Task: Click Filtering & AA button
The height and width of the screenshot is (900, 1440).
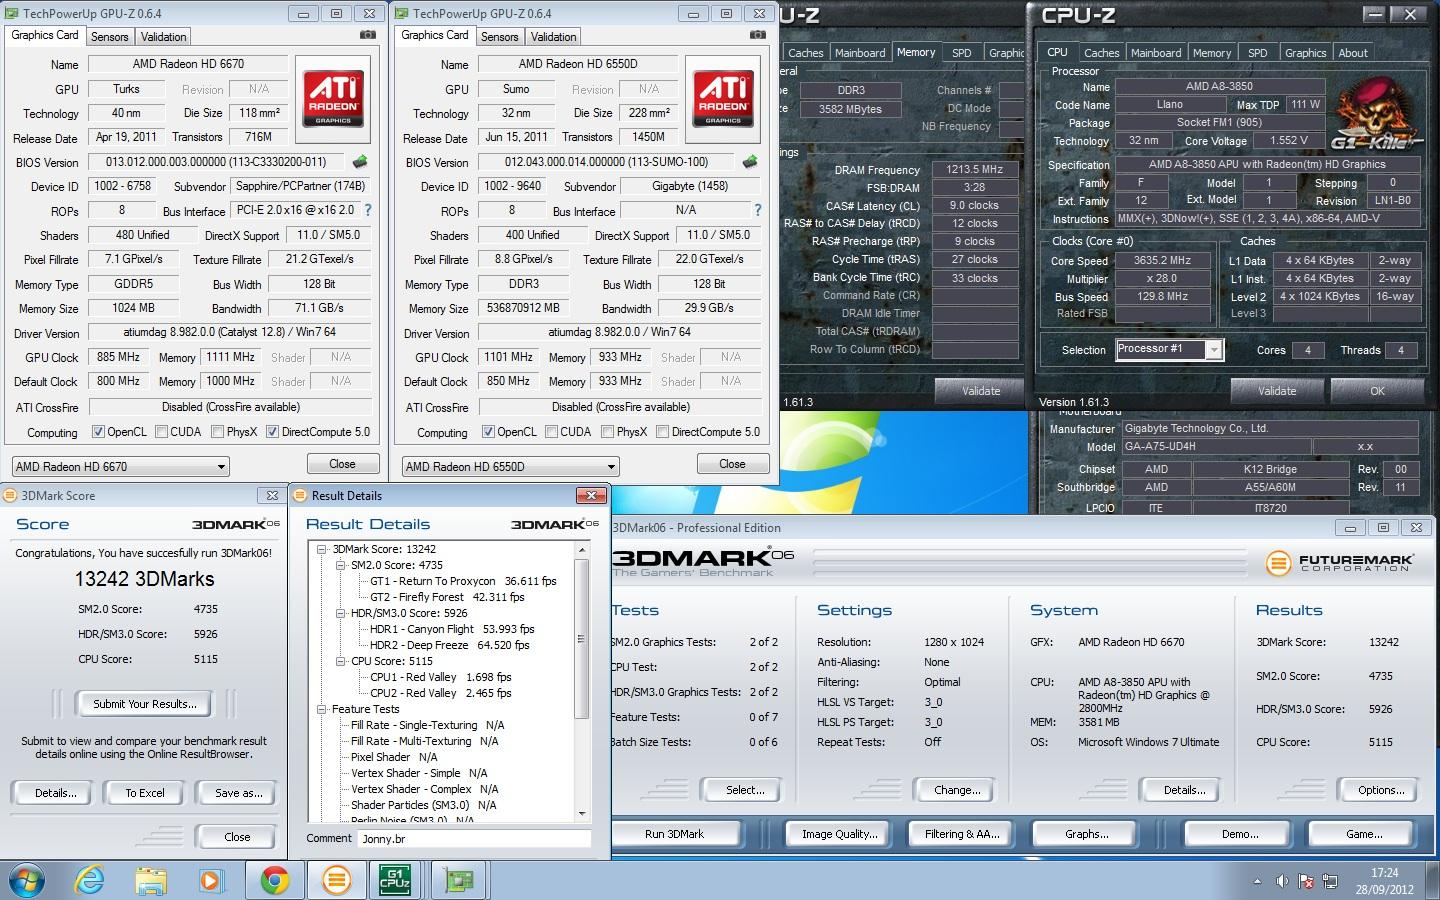Action: 962,834
